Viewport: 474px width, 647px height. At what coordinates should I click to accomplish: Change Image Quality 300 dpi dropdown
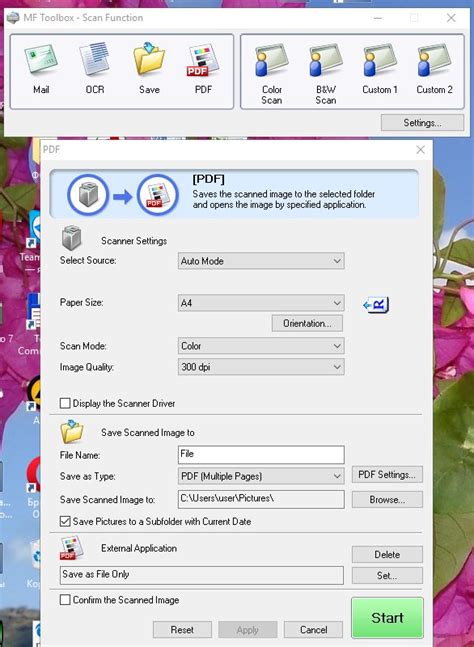click(261, 367)
